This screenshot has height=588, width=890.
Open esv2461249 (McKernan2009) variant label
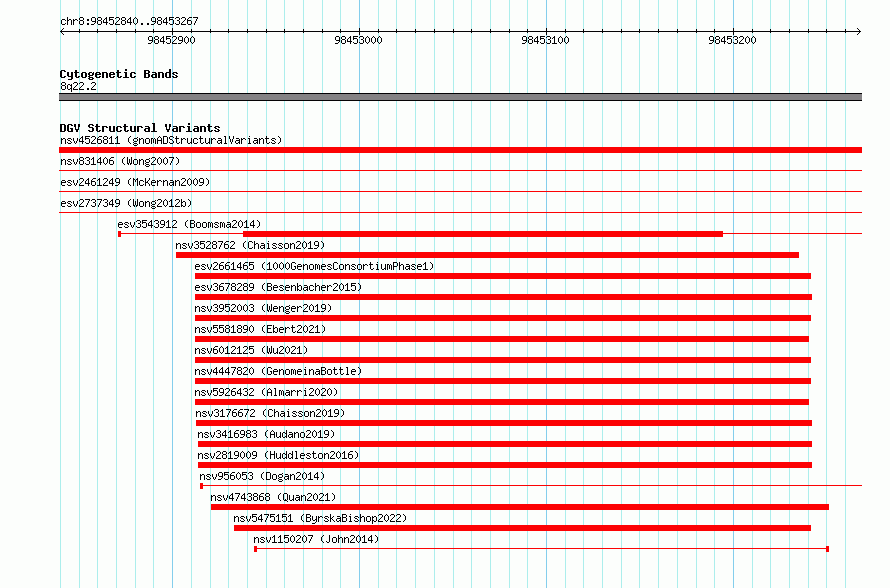point(135,182)
